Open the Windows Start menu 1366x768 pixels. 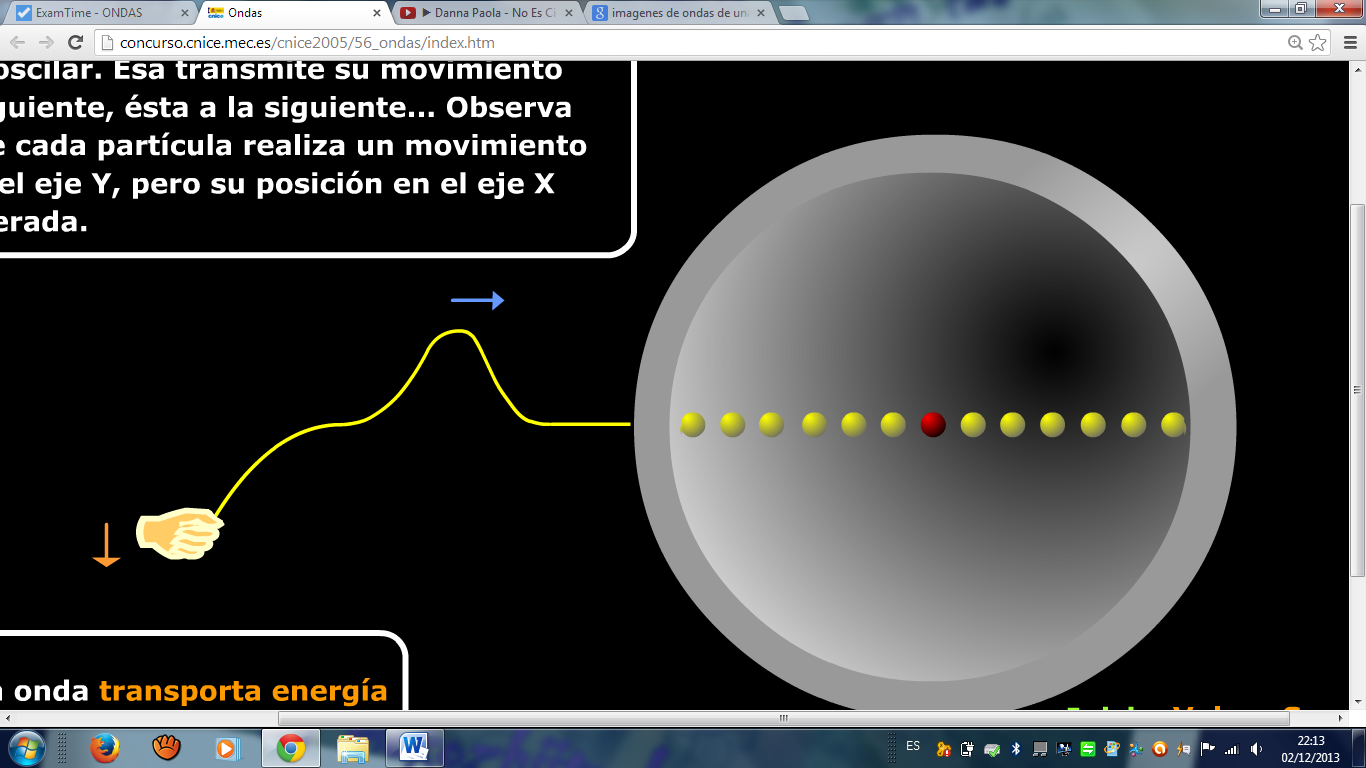(x=26, y=748)
